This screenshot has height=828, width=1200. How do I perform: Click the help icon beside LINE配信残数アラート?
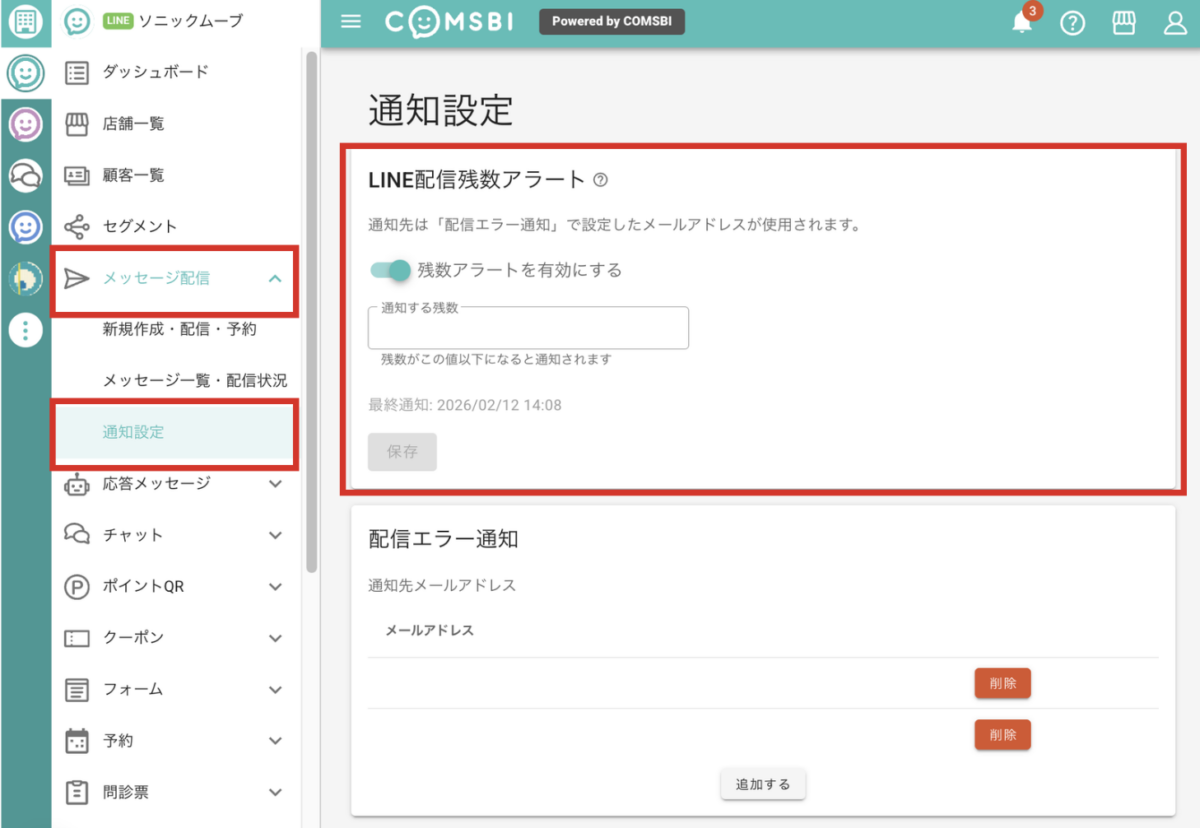point(600,180)
